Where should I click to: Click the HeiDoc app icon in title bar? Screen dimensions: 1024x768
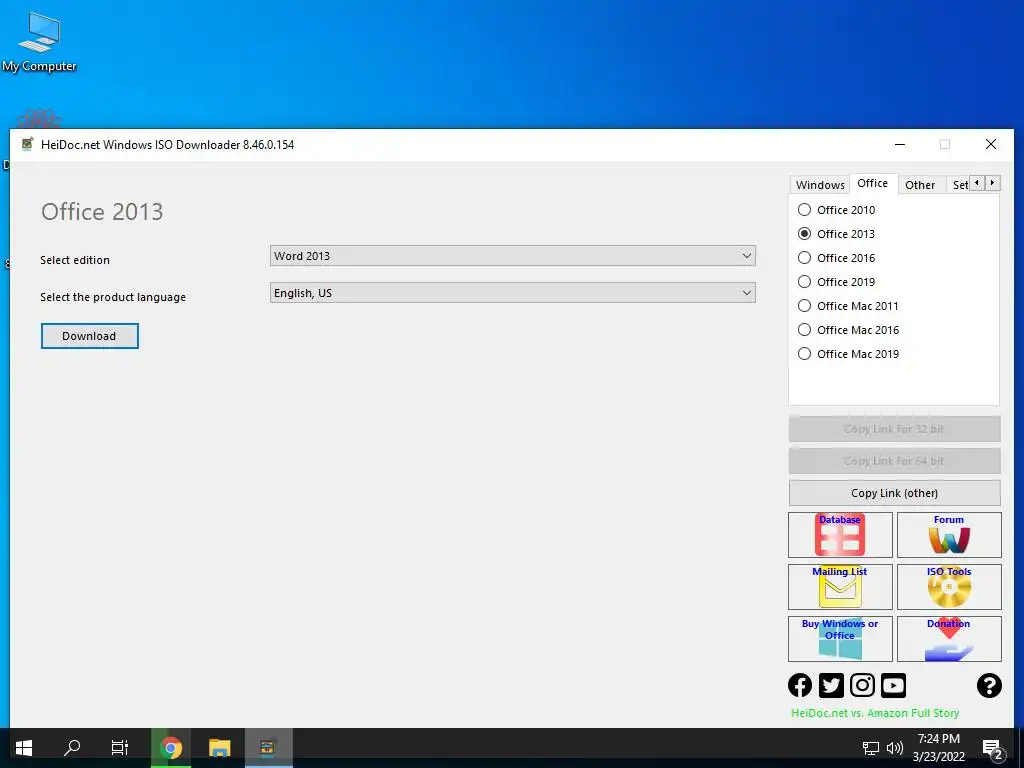(x=27, y=144)
